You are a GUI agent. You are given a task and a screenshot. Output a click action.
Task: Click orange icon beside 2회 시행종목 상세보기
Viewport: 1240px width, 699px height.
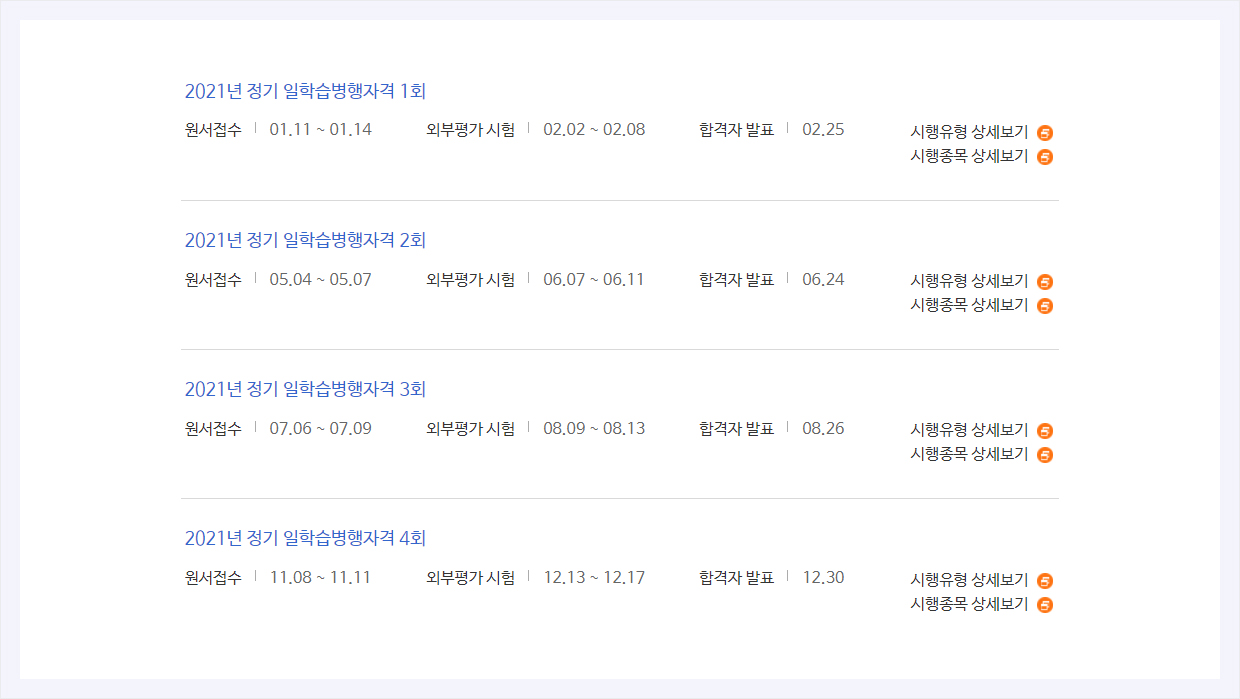(x=1045, y=305)
